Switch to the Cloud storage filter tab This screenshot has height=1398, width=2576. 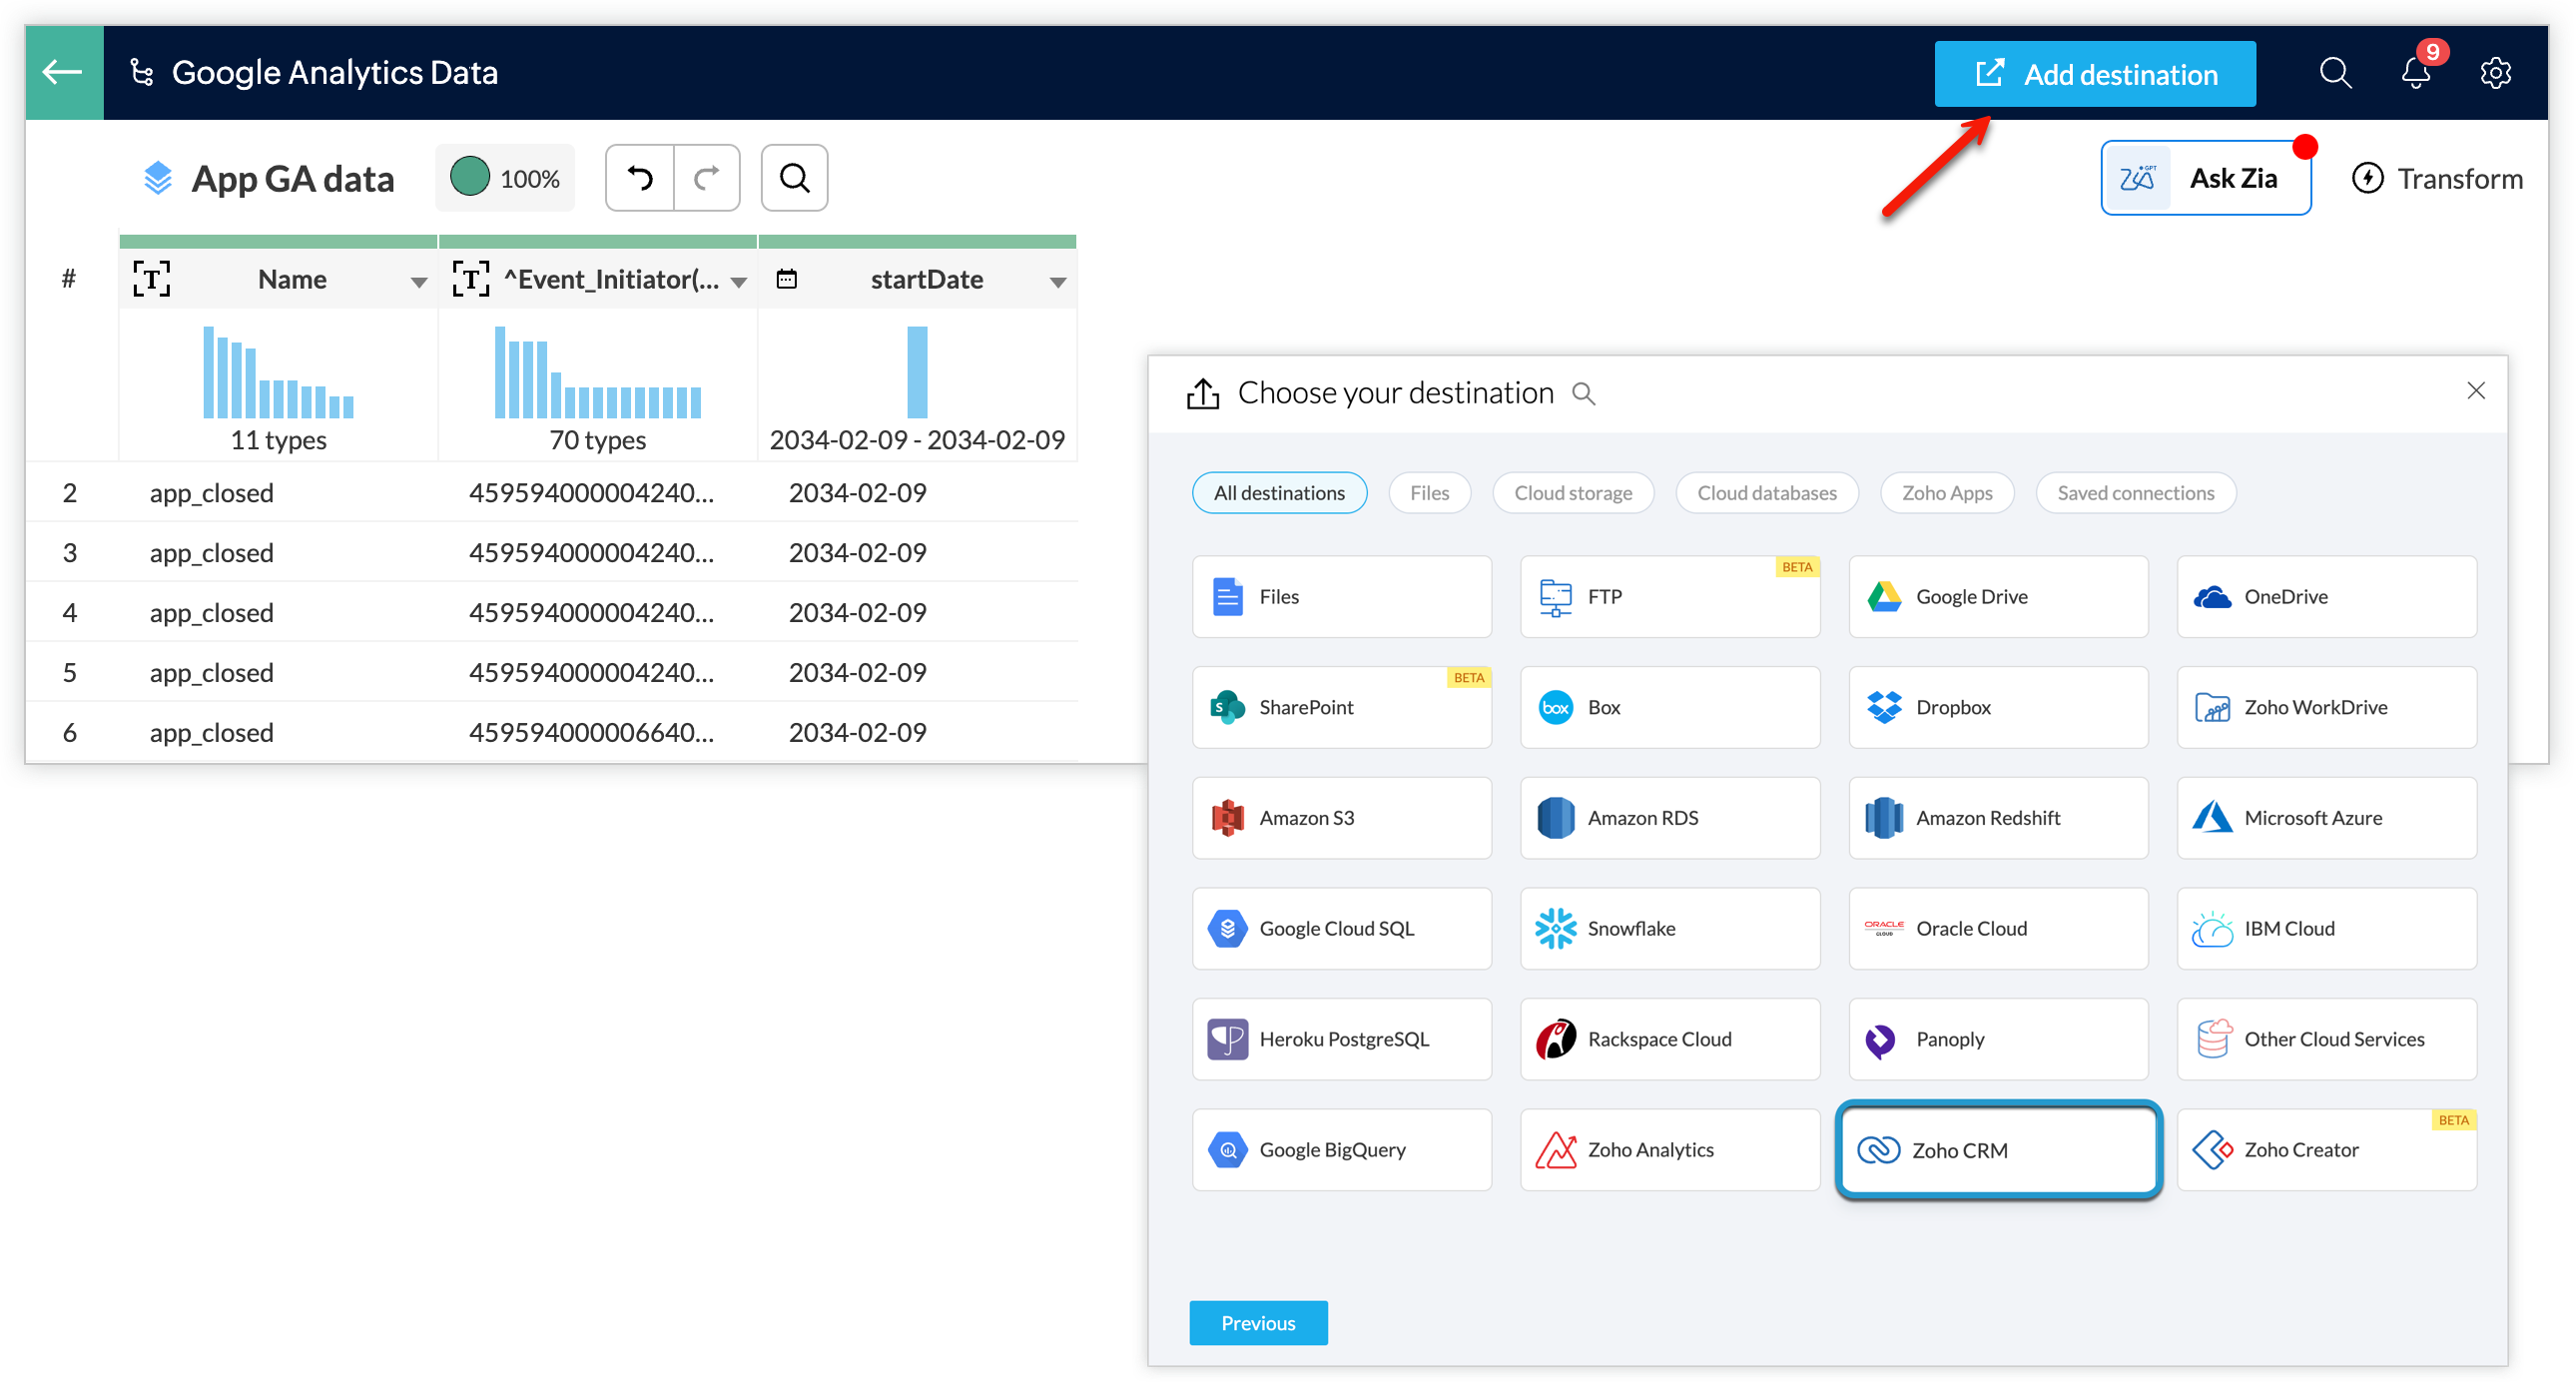pyautogui.click(x=1572, y=493)
